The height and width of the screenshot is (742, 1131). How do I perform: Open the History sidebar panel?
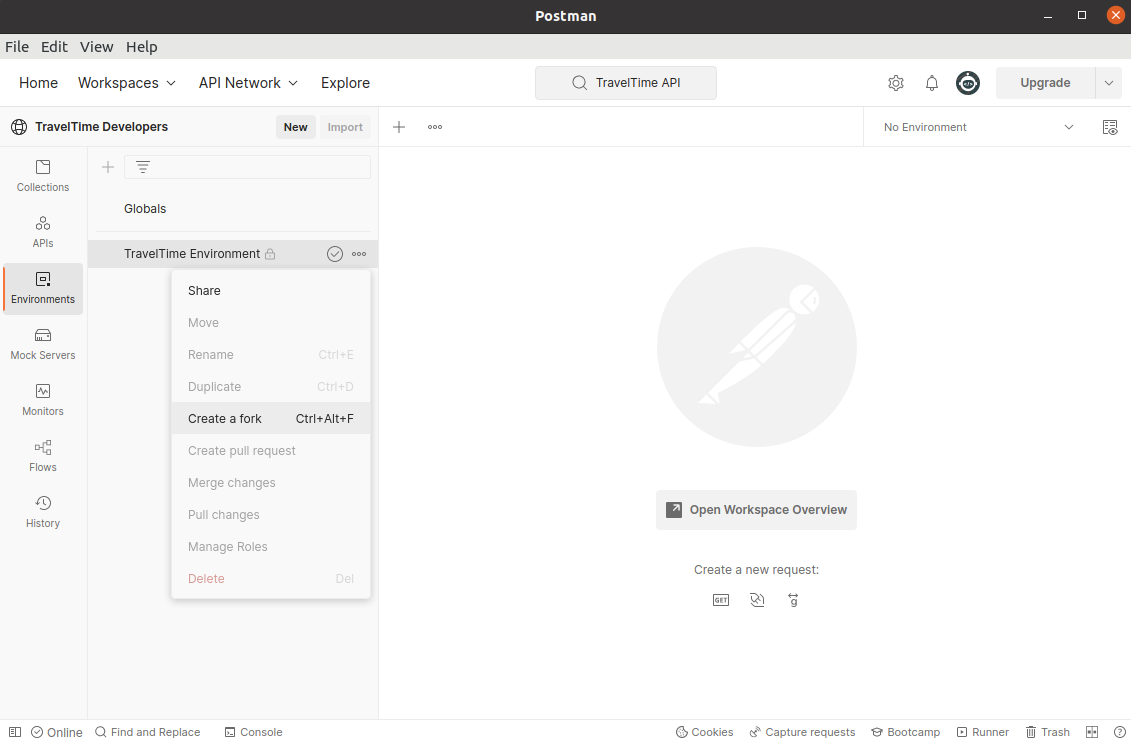point(42,512)
